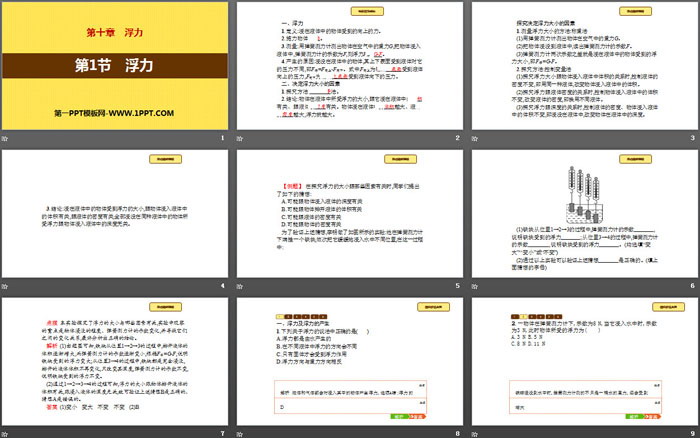Screen dimensions: 700x438
Task: Click the slide number 3 label
Action: pyautogui.click(x=693, y=138)
